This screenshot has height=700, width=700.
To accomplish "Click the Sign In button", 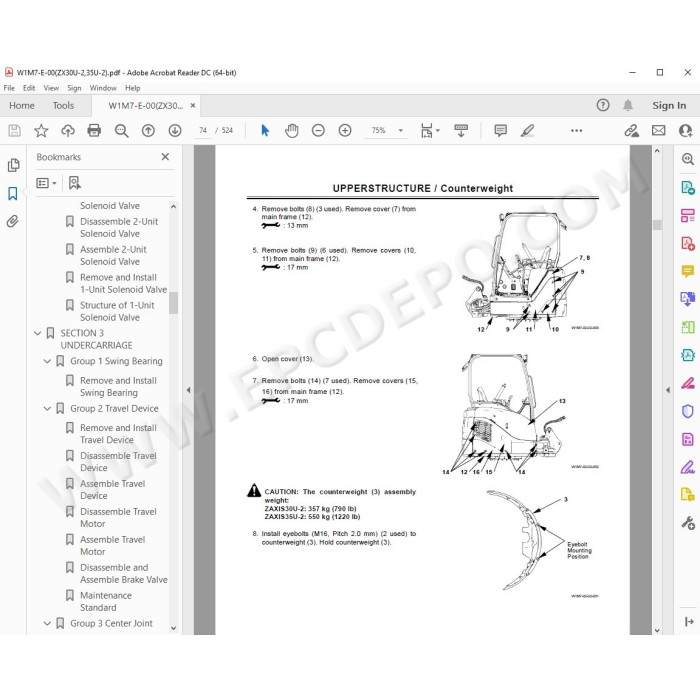I will pyautogui.click(x=669, y=105).
